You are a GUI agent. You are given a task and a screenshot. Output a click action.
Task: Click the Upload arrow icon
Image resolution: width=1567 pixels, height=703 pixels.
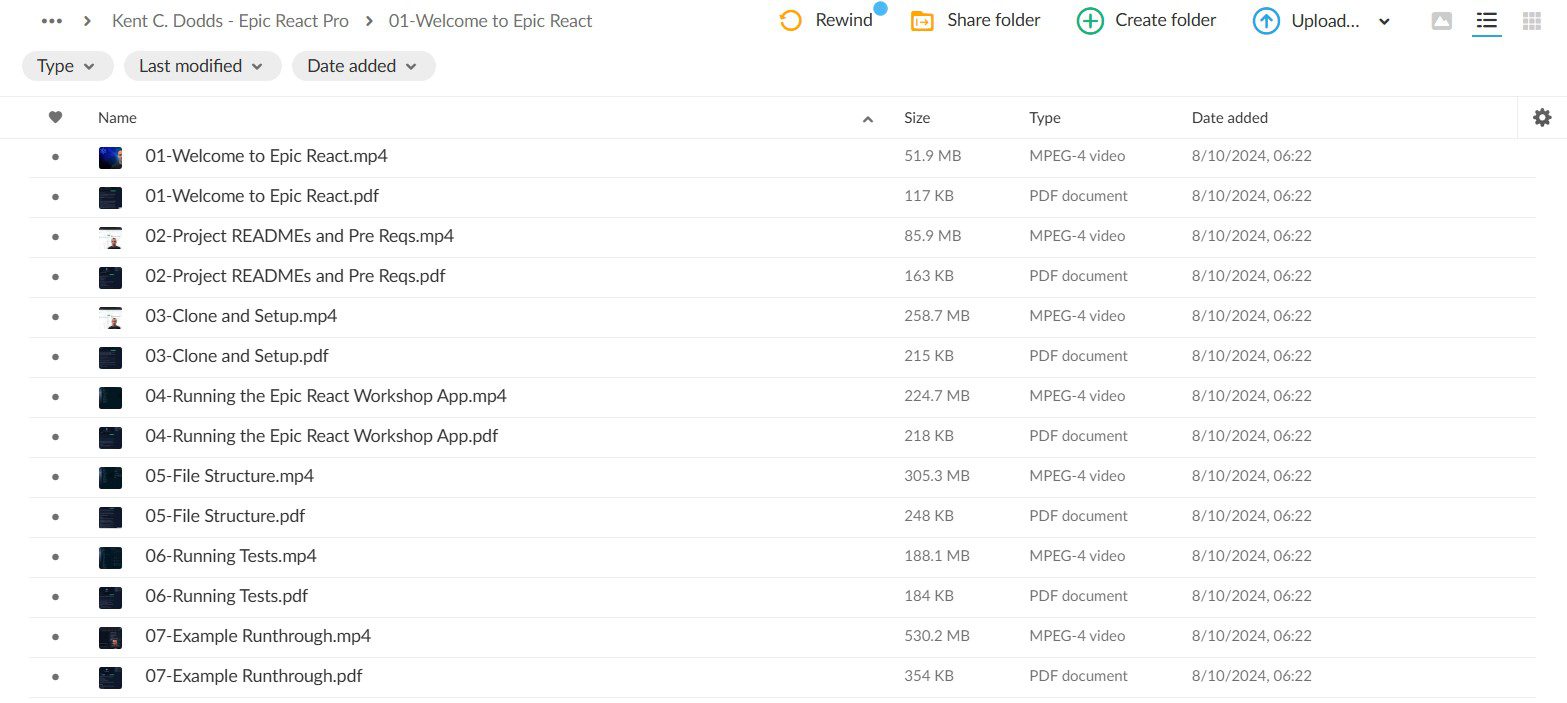tap(1266, 21)
